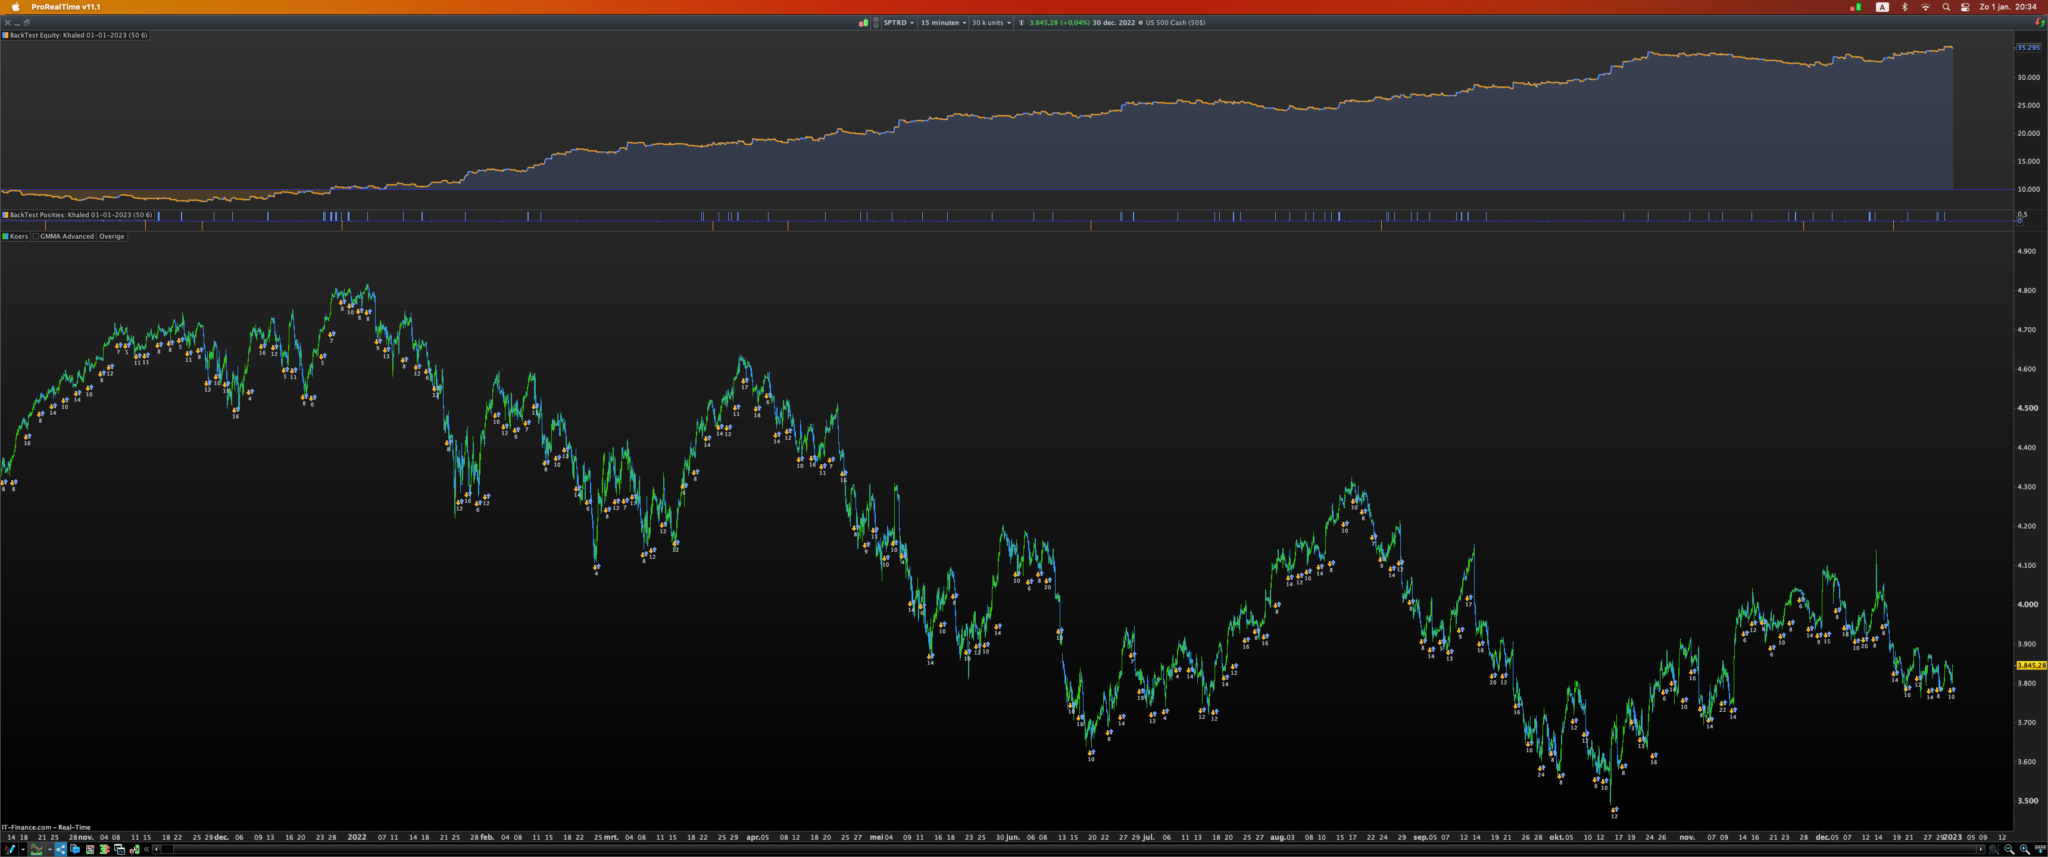Expand the indicator icon dropdown arrow
2048x857 pixels.
tap(49, 849)
